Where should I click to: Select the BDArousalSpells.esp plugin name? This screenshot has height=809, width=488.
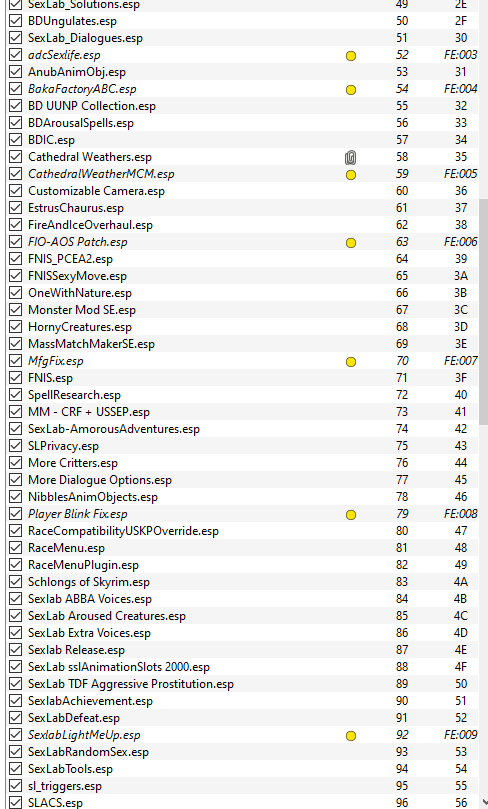(x=81, y=123)
